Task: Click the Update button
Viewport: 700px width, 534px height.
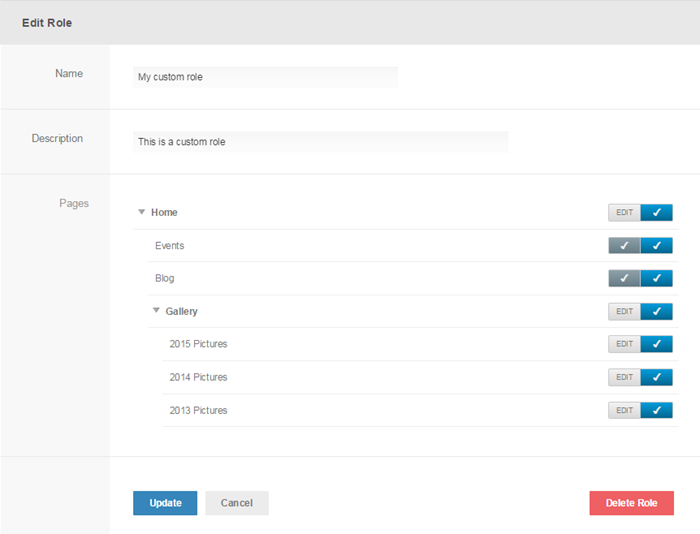Action: (165, 503)
